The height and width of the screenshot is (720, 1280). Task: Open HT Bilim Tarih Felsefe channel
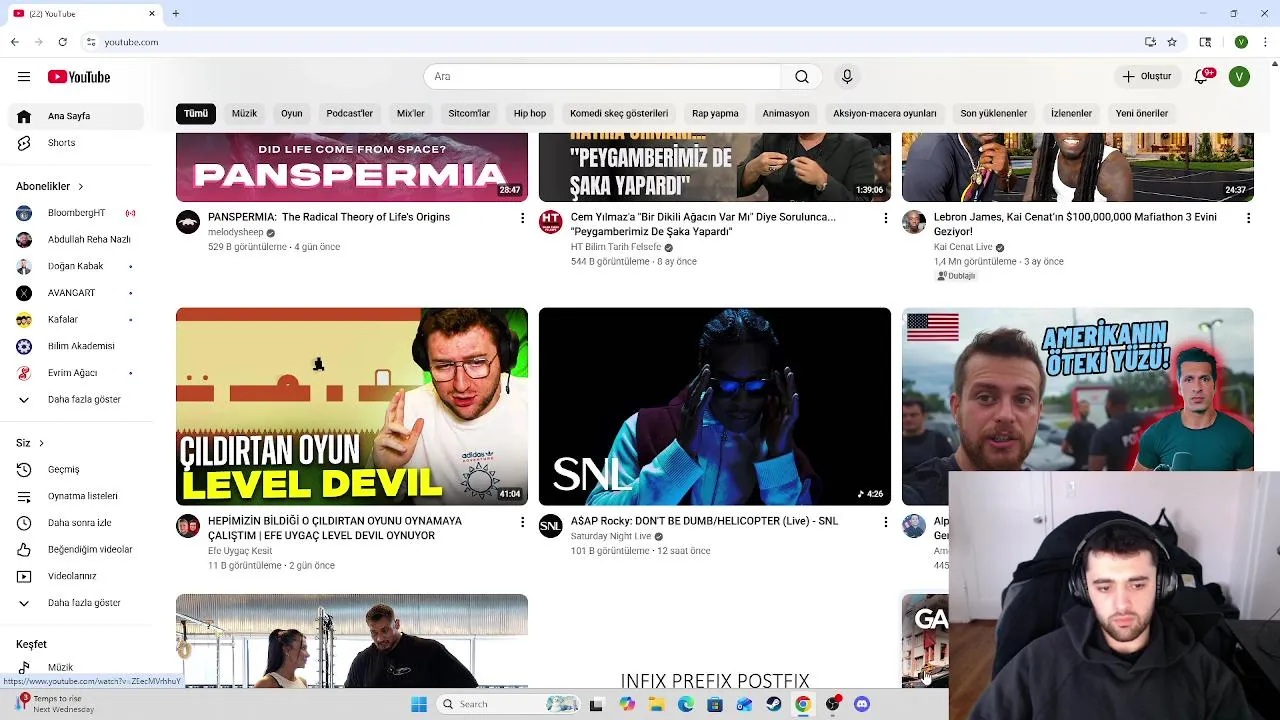click(616, 247)
